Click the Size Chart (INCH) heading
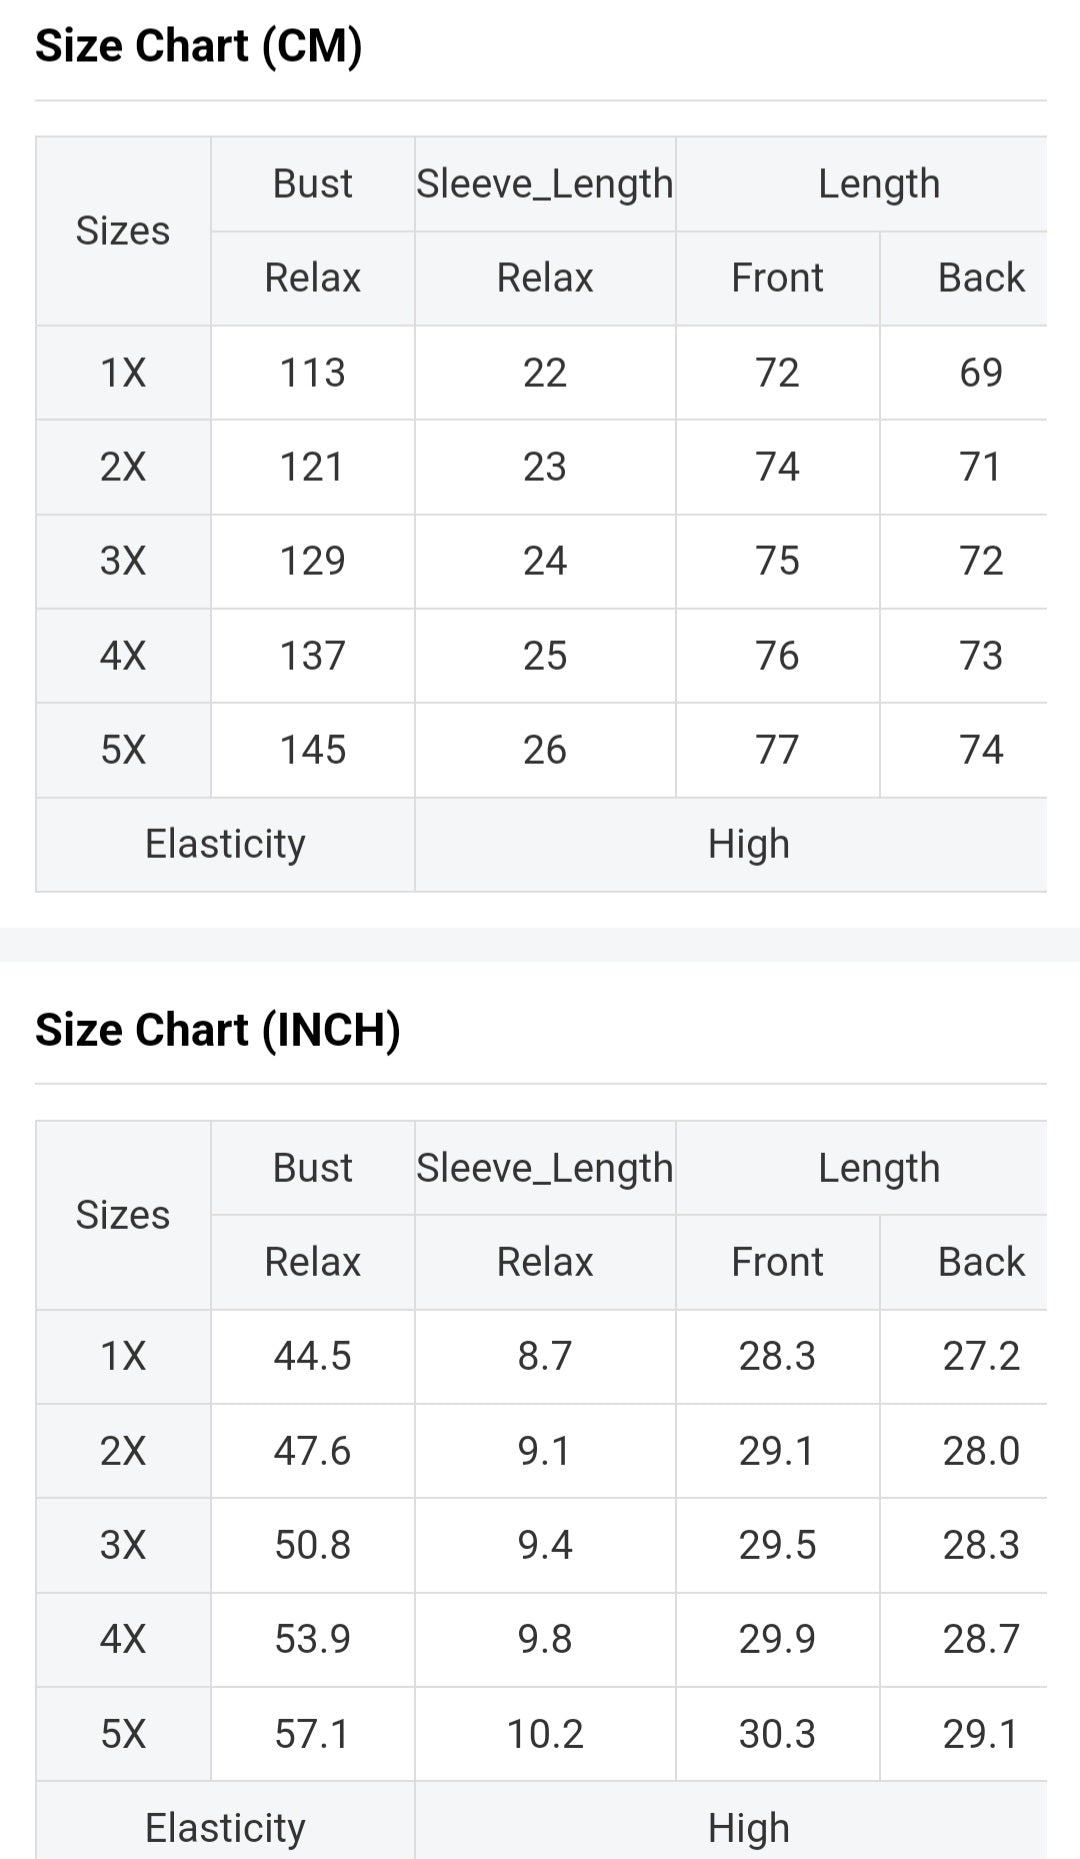1080x1859 pixels. click(x=217, y=1030)
